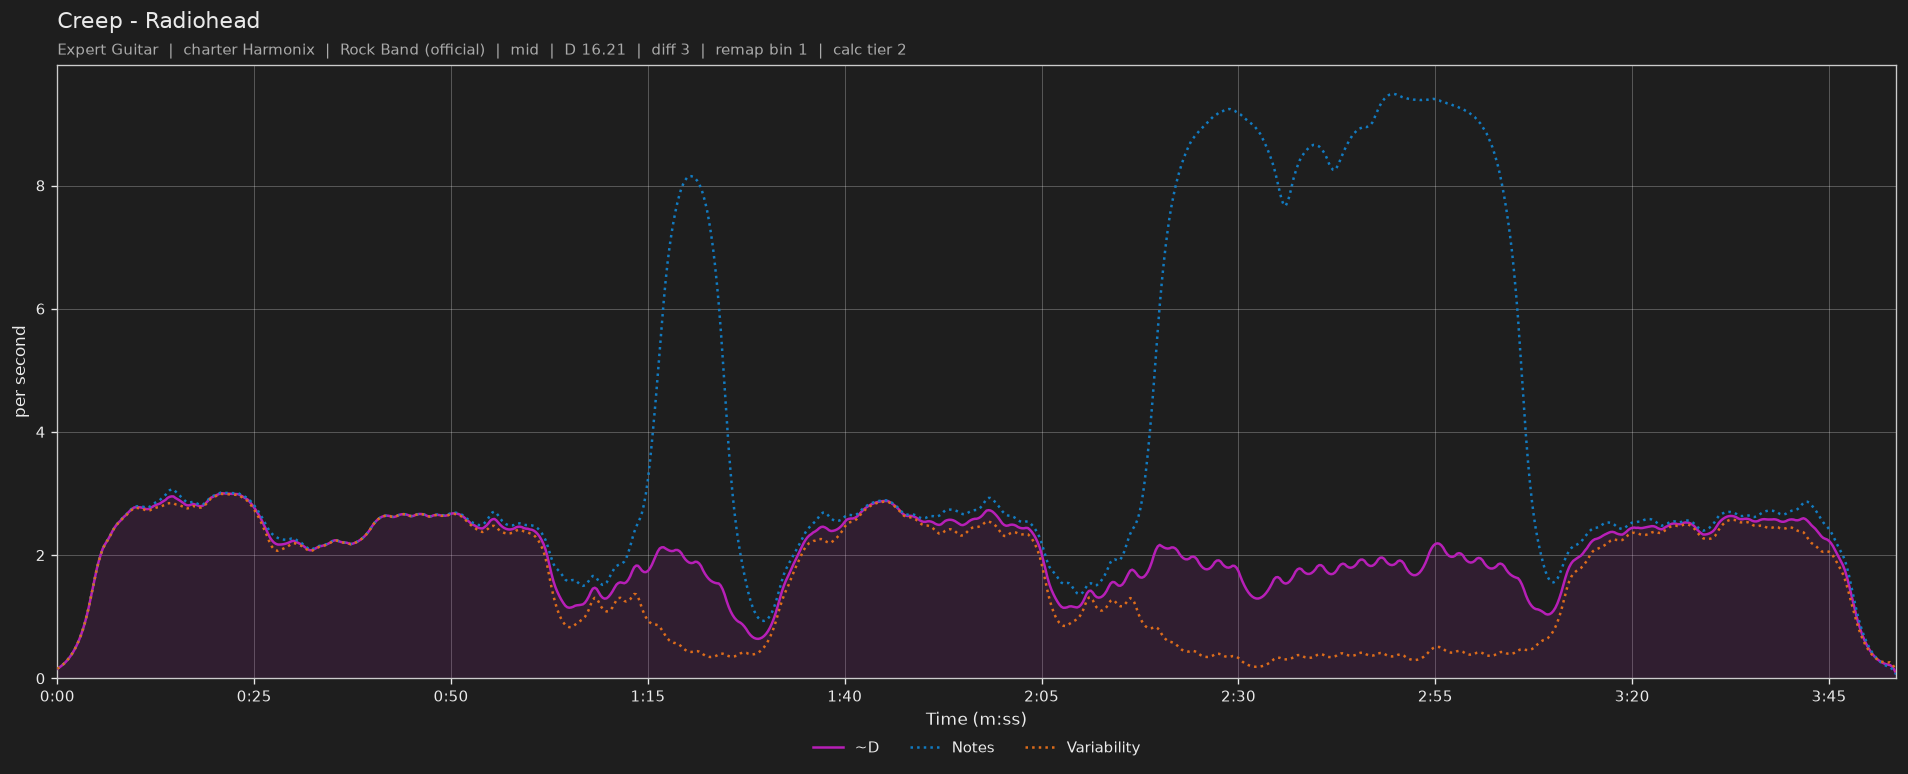This screenshot has width=1908, height=774.
Task: Click 'calc tier 2' in the subtitle
Action: 870,50
